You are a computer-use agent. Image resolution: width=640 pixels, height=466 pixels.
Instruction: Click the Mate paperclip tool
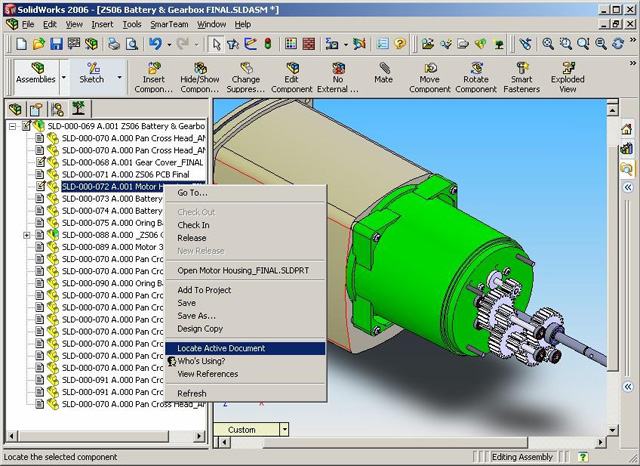tap(383, 73)
